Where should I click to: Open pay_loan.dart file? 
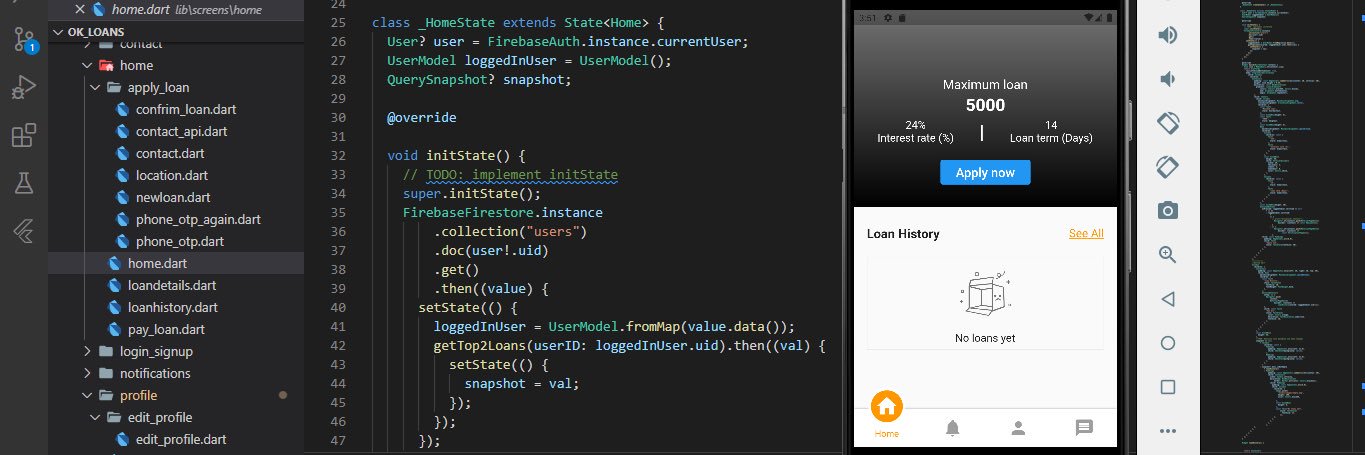tap(166, 329)
